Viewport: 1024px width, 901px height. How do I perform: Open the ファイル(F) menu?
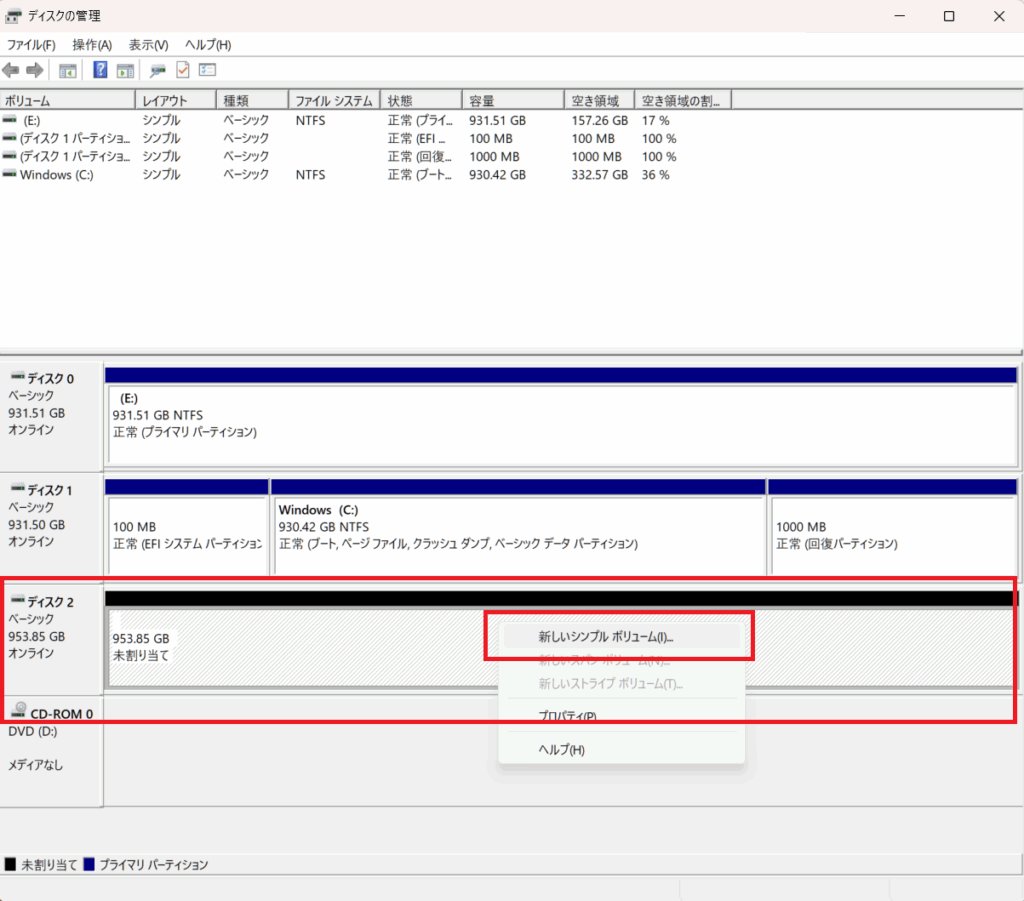[x=31, y=45]
